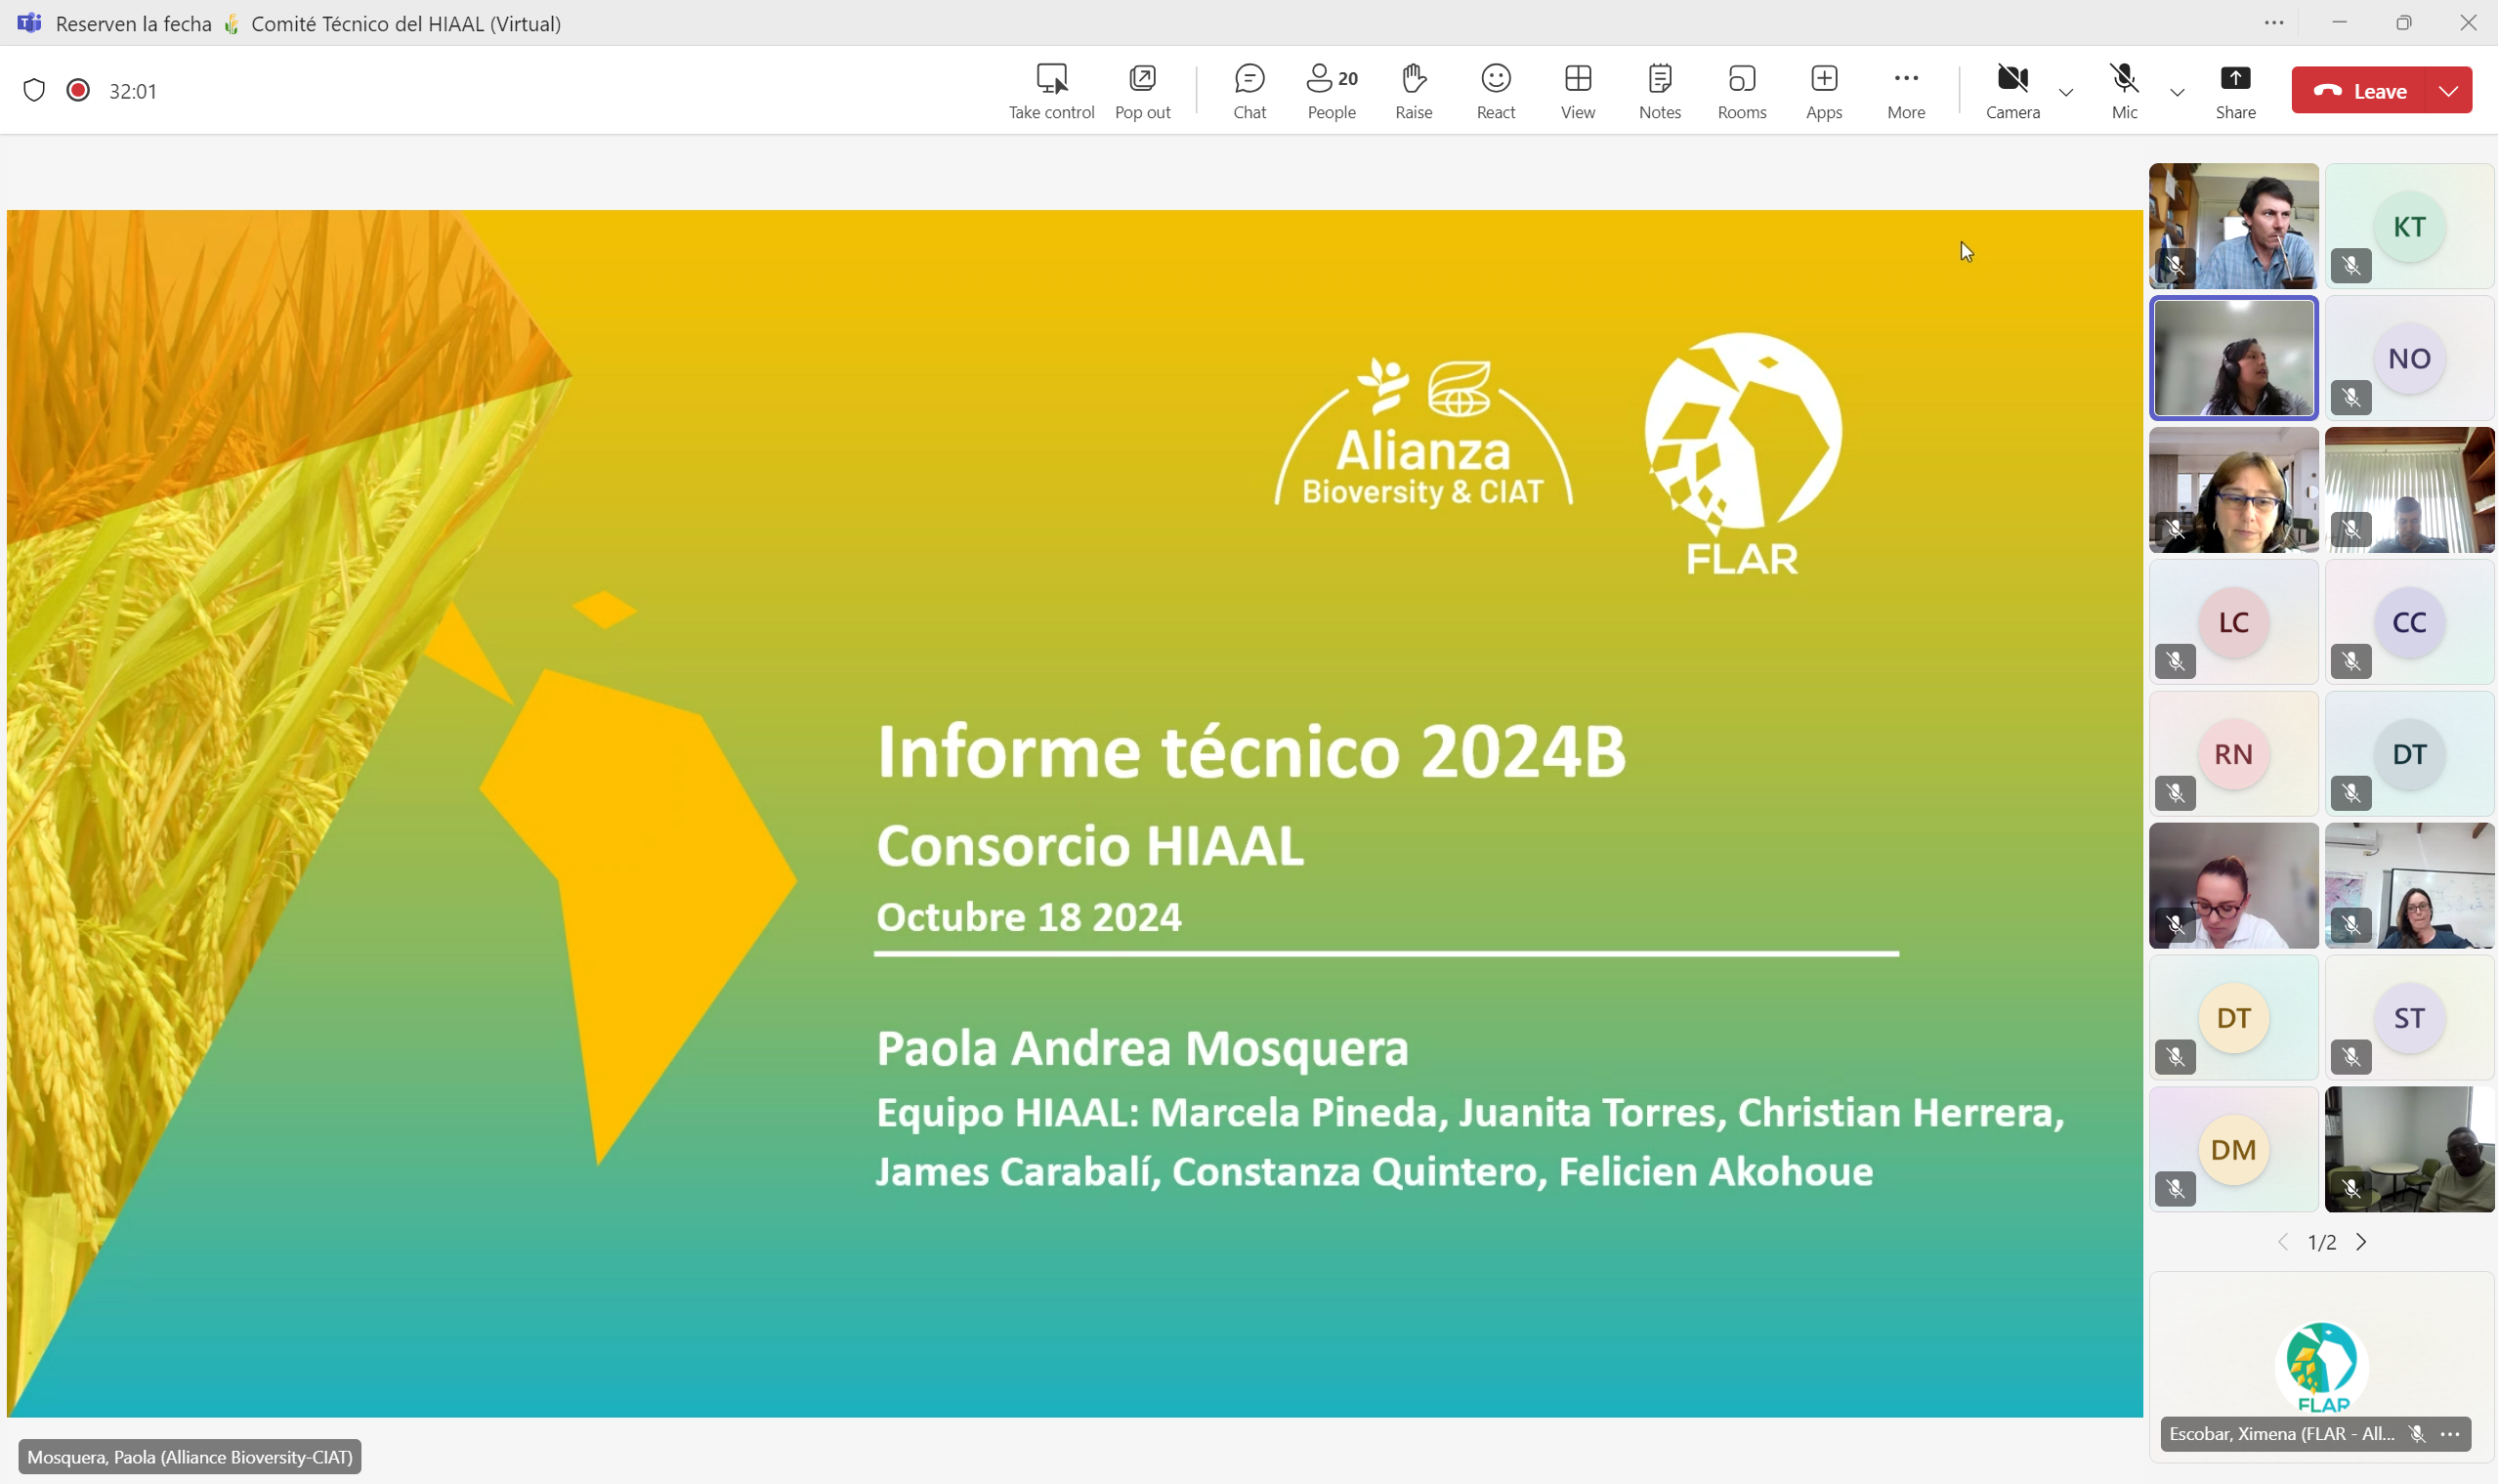This screenshot has height=1484, width=2498.
Task: Click the muted mic icon on KT tile
Action: click(x=2351, y=266)
